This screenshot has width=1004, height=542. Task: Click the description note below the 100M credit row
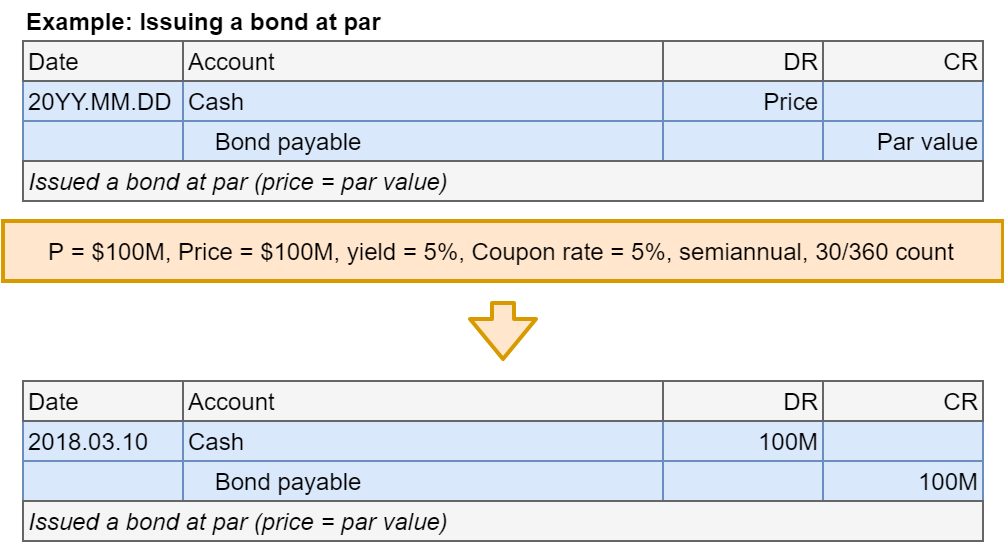(502, 522)
